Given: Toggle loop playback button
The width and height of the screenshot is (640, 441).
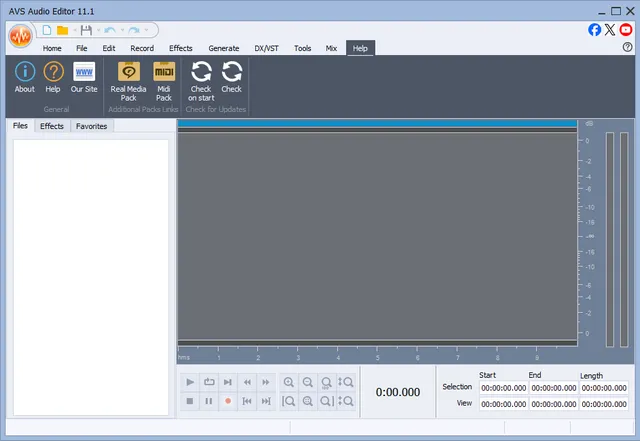Looking at the screenshot, I should [x=209, y=382].
